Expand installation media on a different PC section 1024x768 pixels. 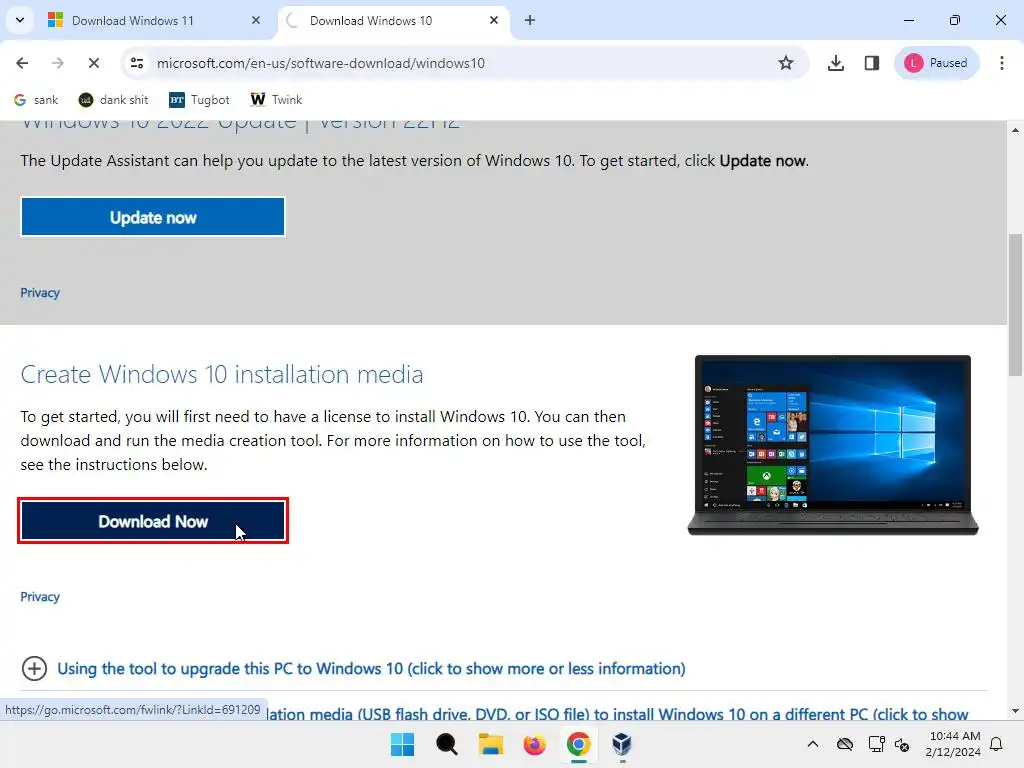coord(617,714)
